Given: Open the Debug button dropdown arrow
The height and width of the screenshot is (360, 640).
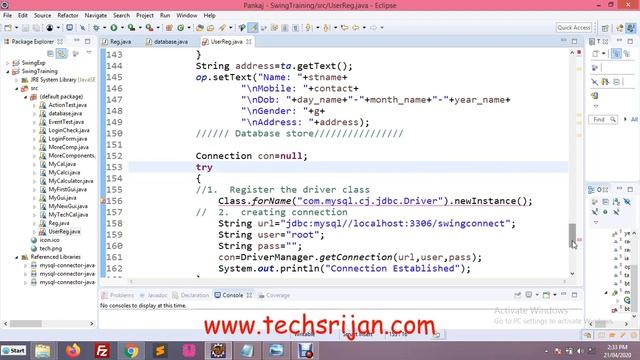Looking at the screenshot, I should [x=104, y=28].
